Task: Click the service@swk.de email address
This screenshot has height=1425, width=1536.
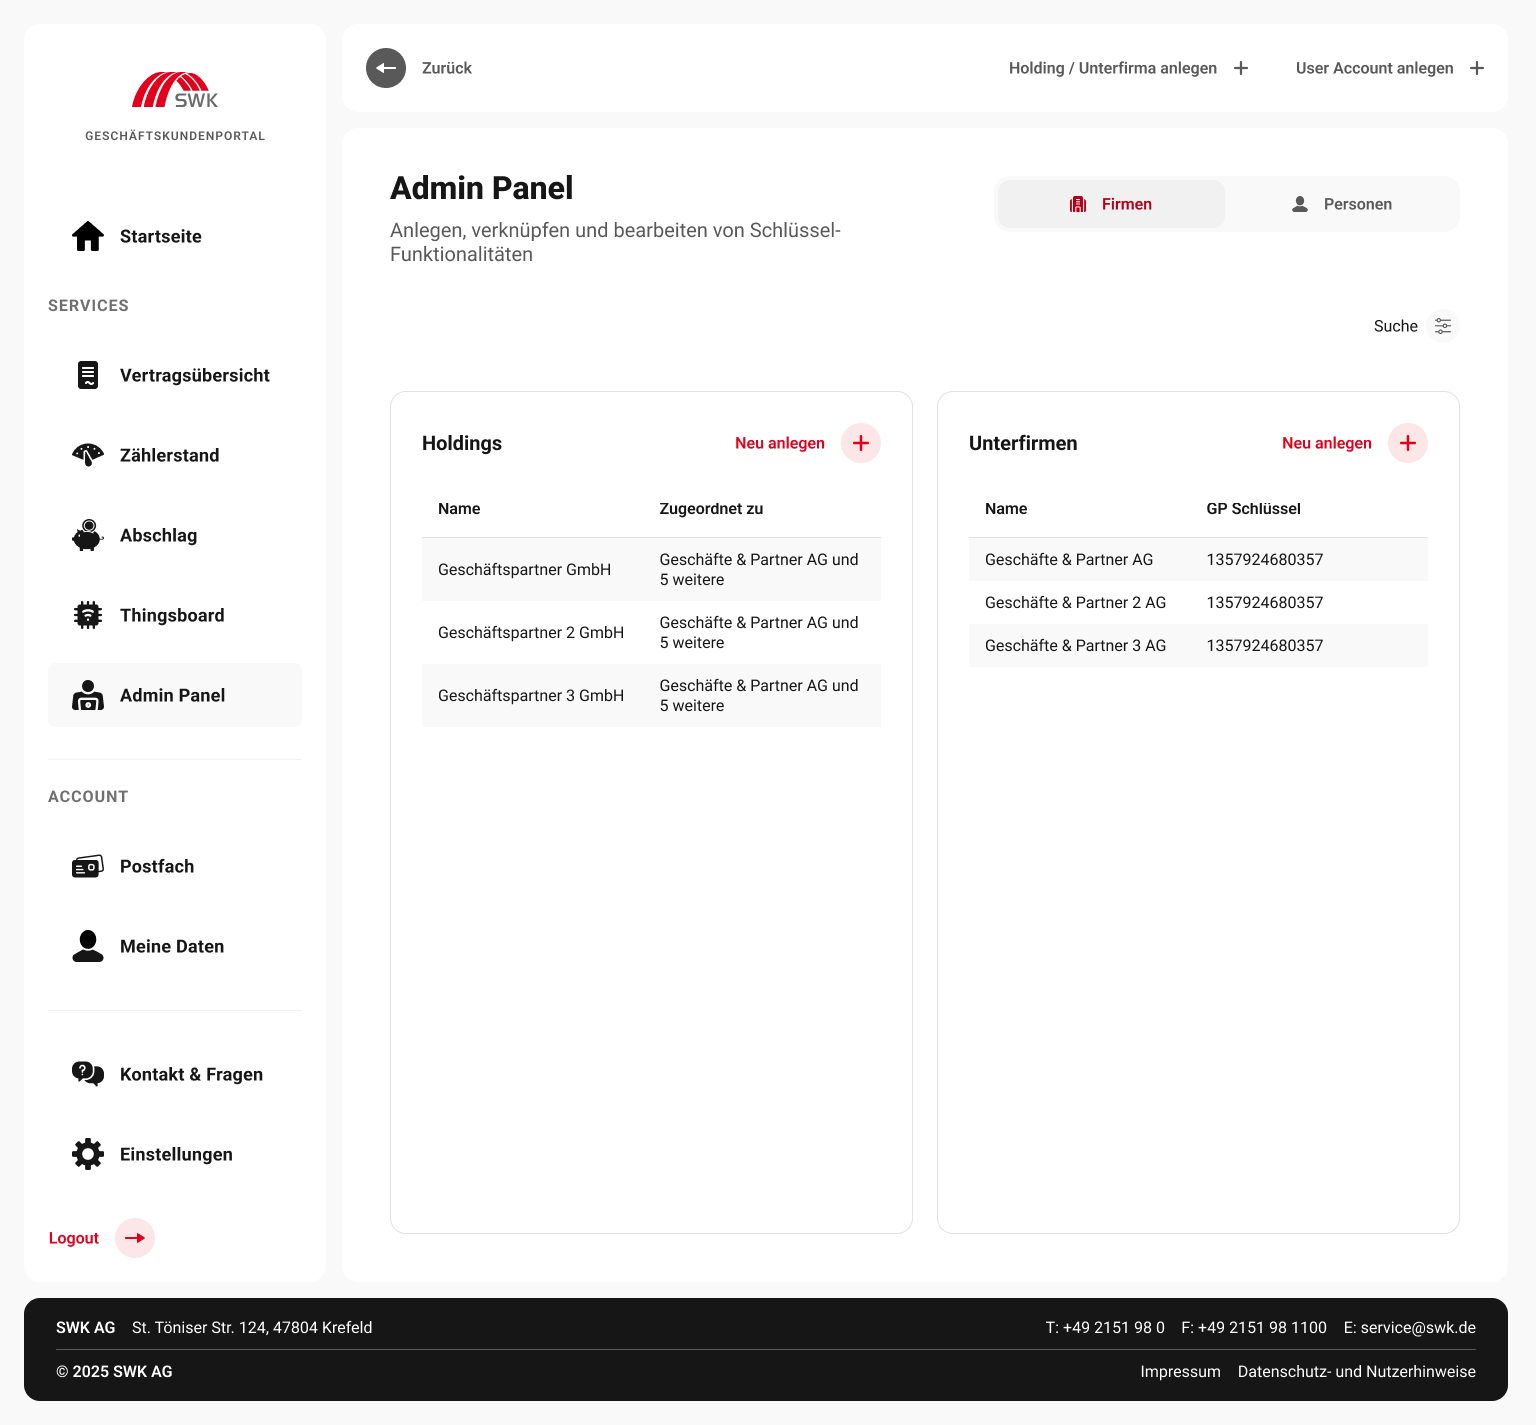Action: [1418, 1327]
